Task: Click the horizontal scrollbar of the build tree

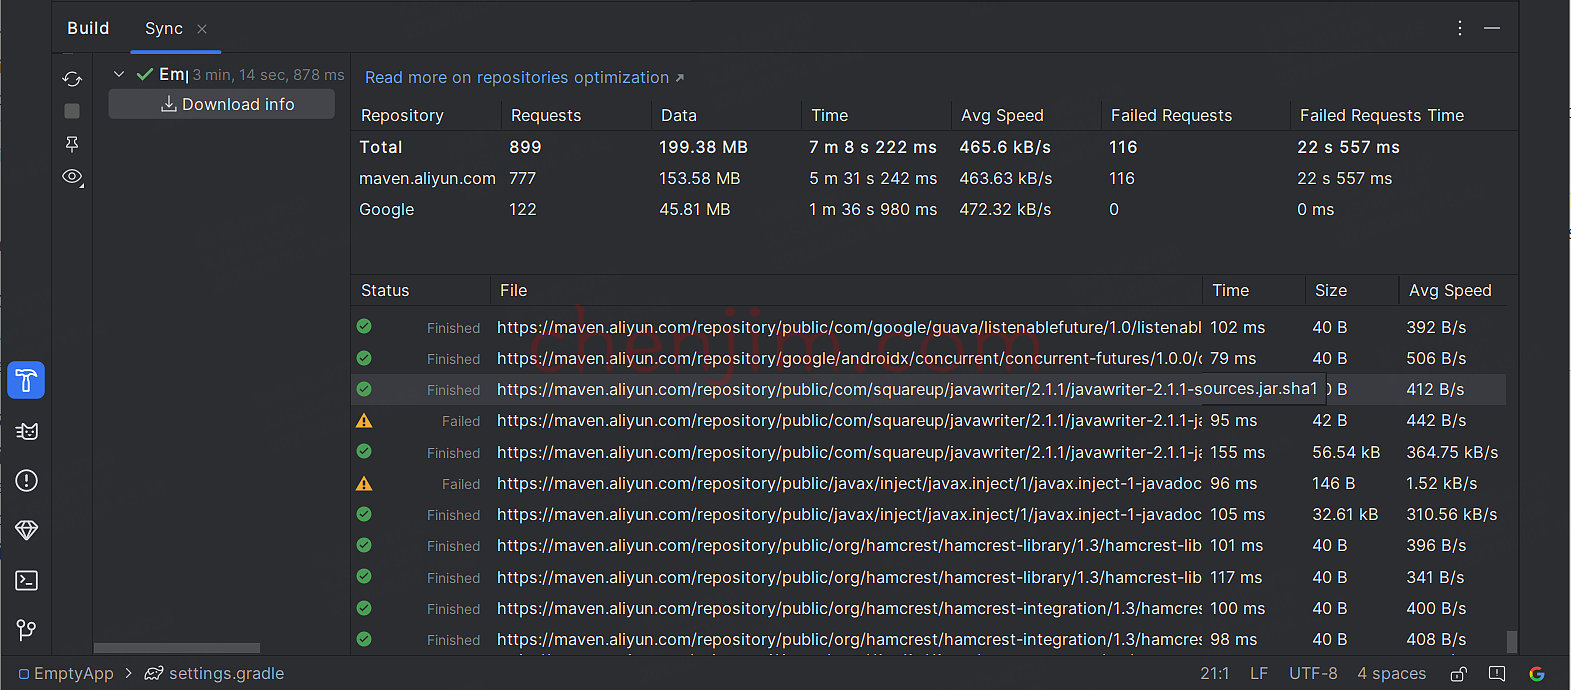Action: click(177, 648)
